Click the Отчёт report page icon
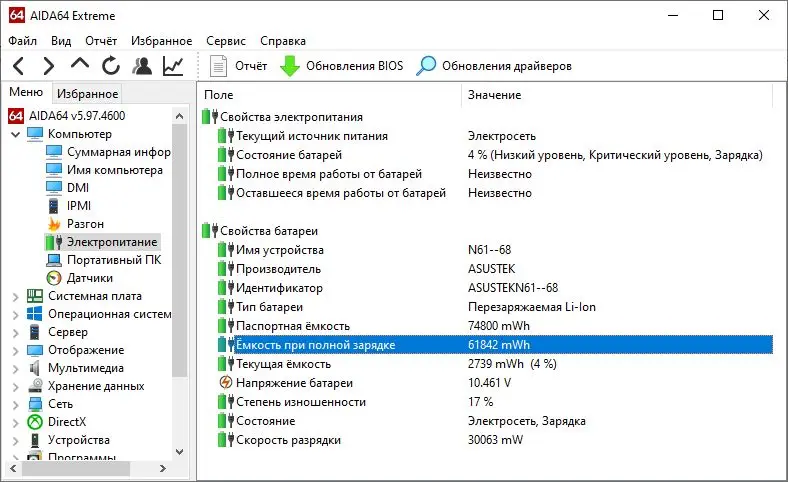This screenshot has width=788, height=482. pyautogui.click(x=218, y=66)
